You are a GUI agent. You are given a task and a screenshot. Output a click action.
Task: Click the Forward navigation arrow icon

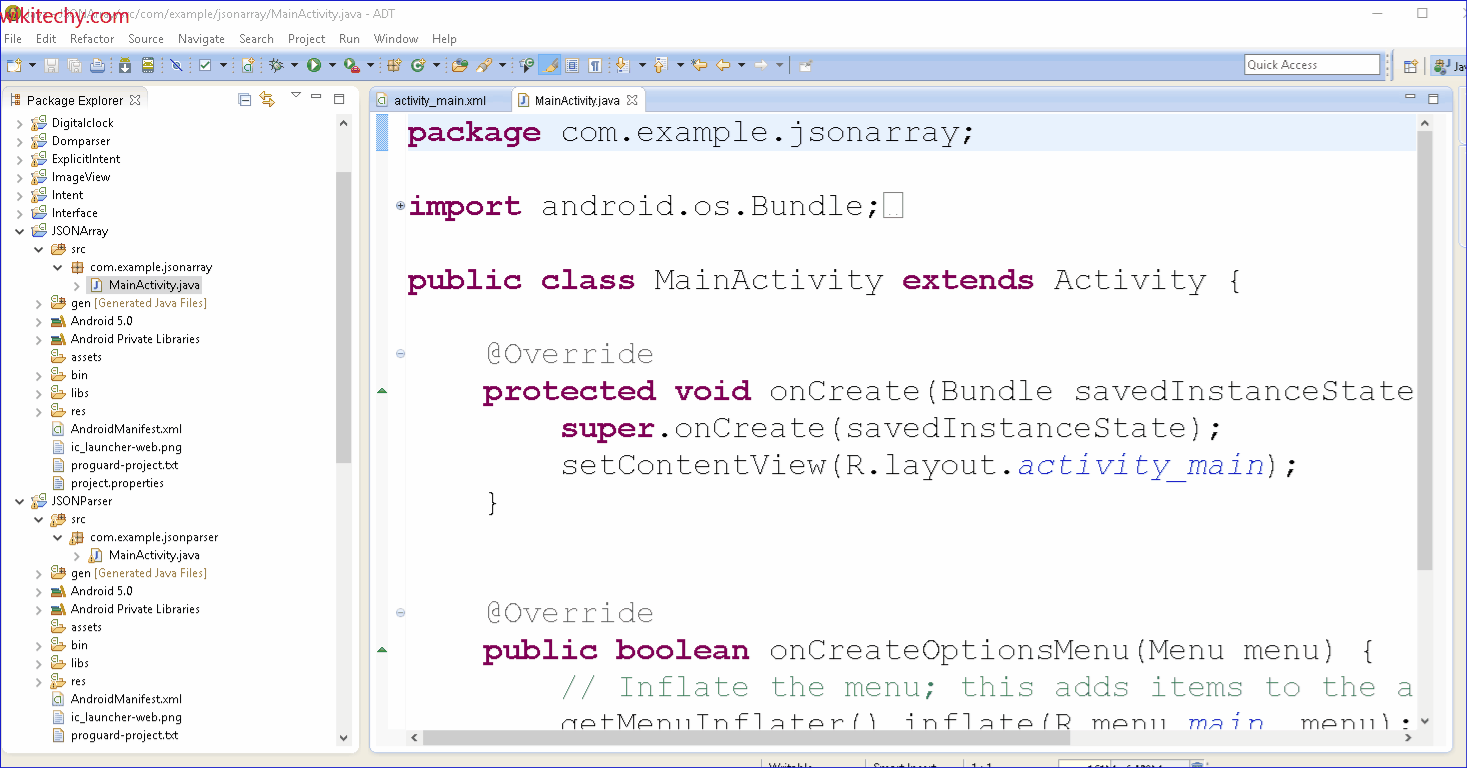click(761, 65)
